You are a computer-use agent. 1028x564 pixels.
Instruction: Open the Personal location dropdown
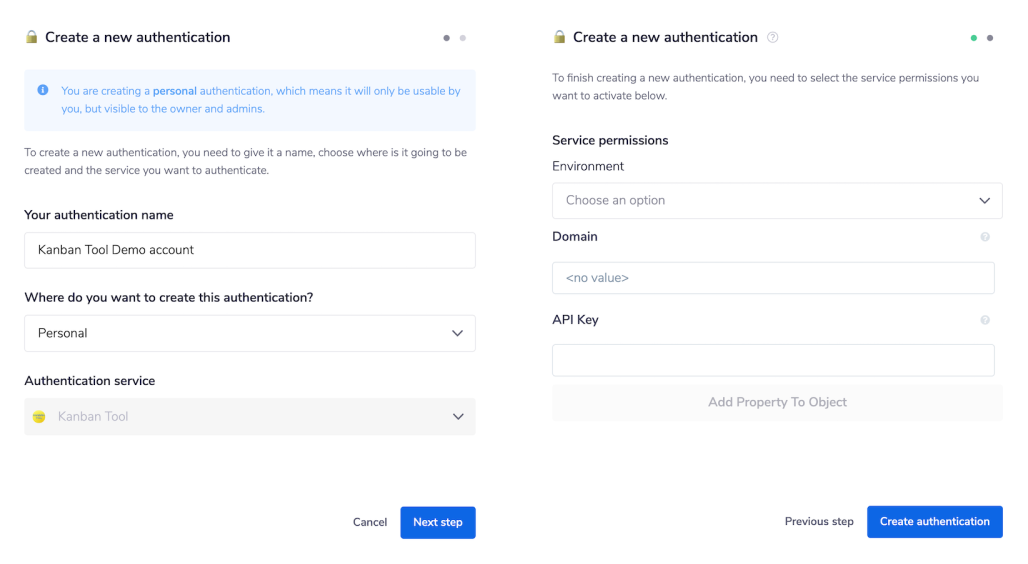250,333
